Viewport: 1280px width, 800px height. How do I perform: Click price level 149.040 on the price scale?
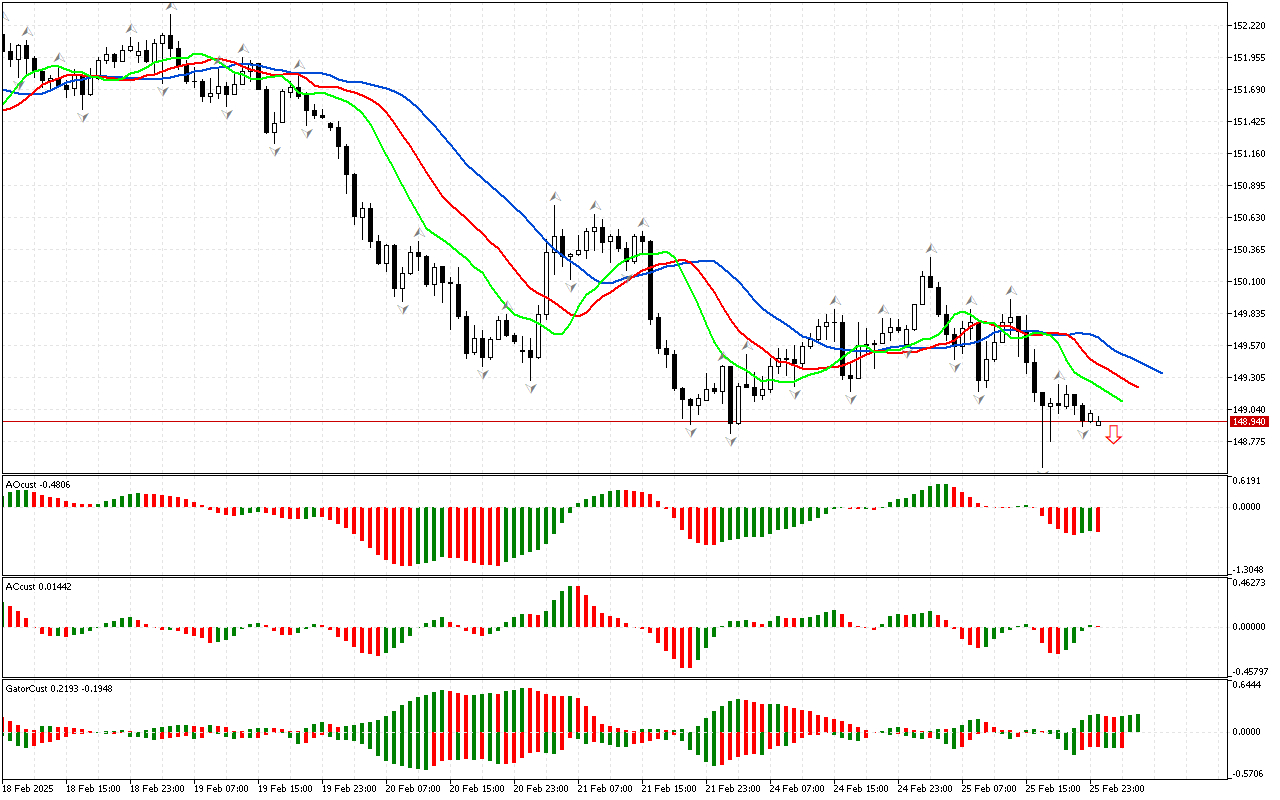click(1250, 409)
